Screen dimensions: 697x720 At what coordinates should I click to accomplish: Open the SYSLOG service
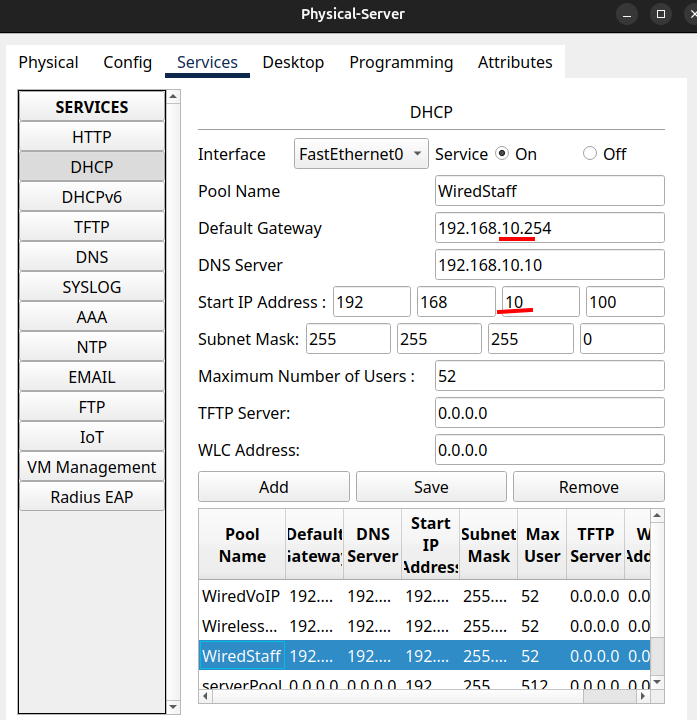pos(92,287)
